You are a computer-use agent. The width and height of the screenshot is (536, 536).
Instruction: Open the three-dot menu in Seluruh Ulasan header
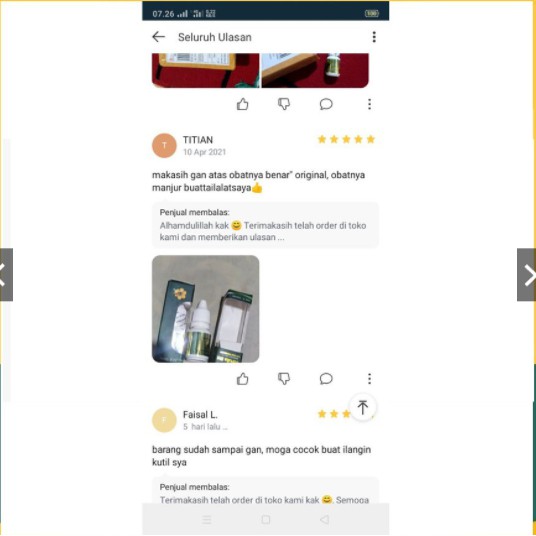pos(374,37)
